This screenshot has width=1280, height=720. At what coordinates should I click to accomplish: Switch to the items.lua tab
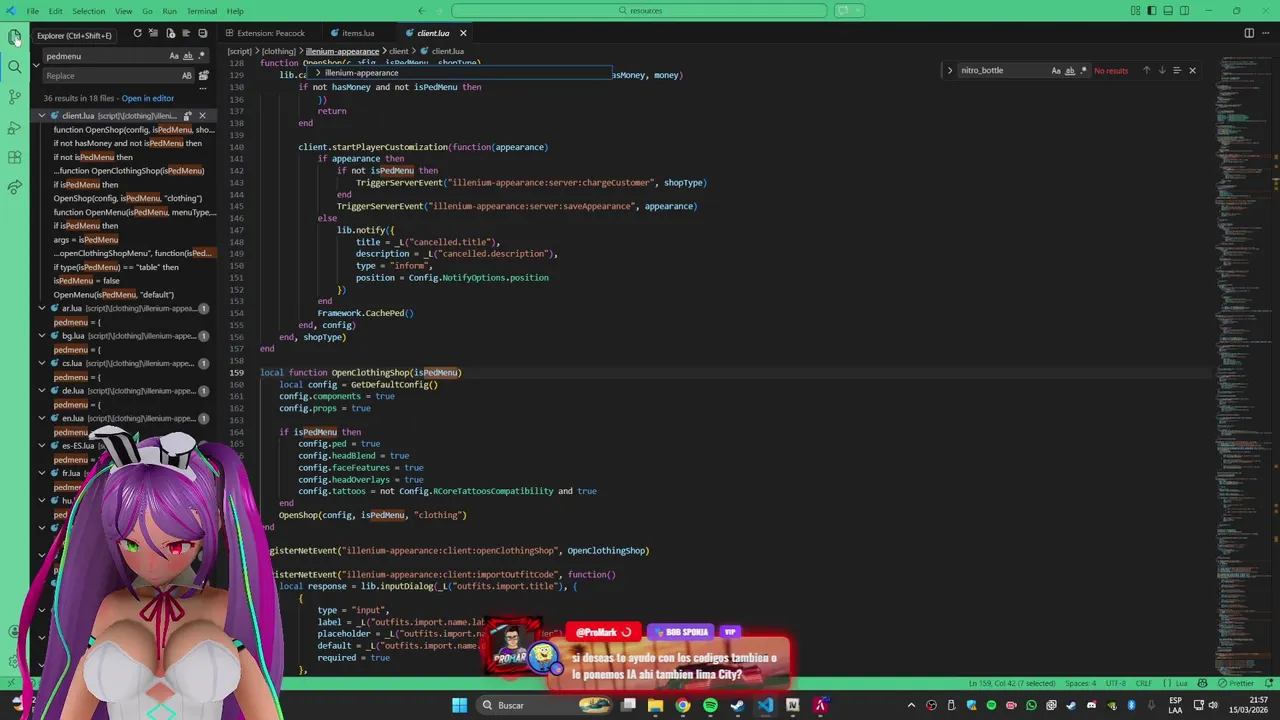coord(357,33)
